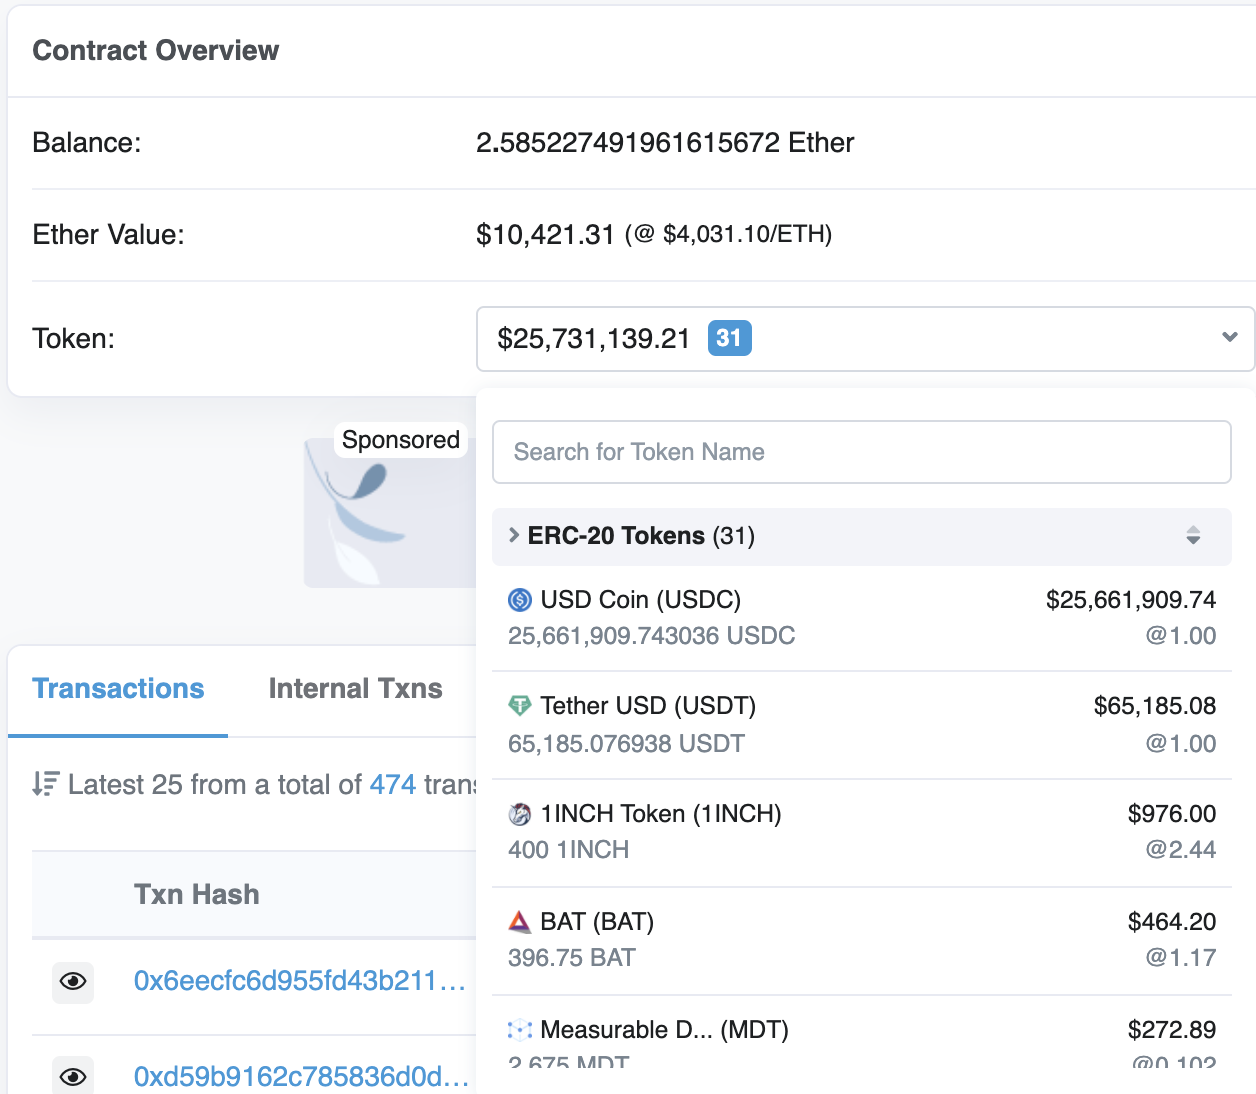Screen dimensions: 1256x1094
Task: Click the Contract Overview heading
Action: coord(156,51)
